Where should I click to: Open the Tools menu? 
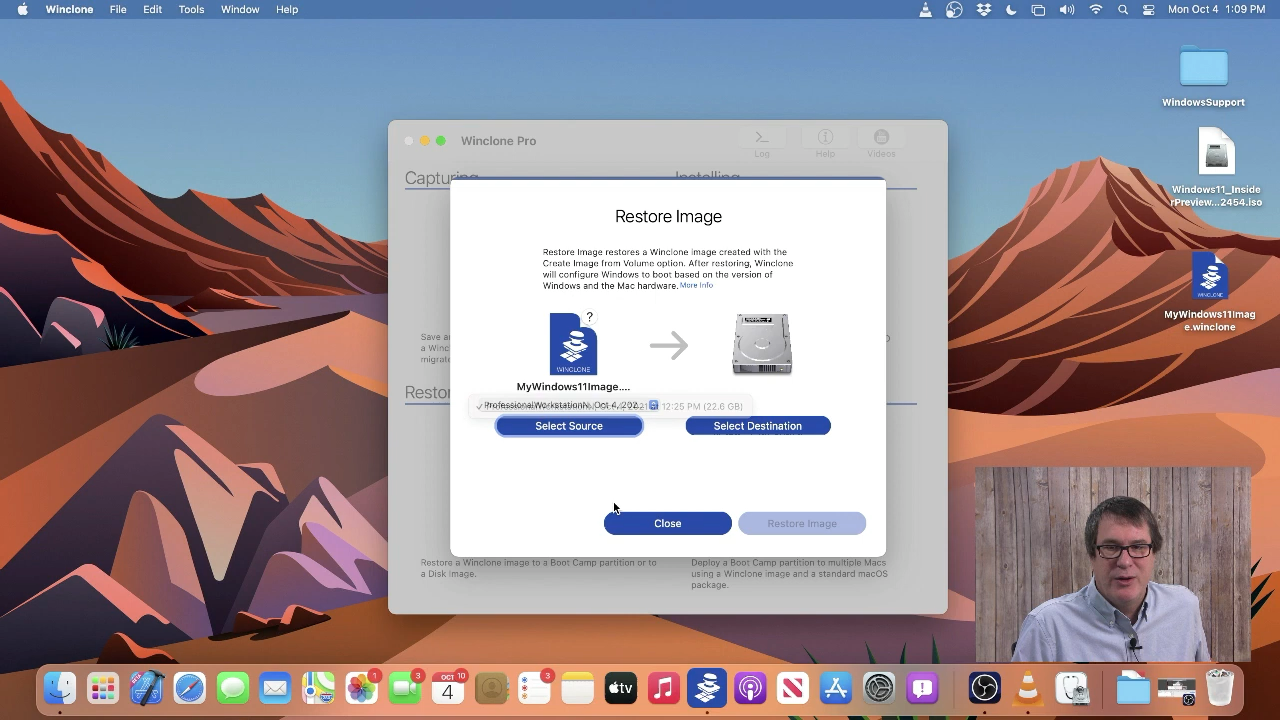click(191, 9)
